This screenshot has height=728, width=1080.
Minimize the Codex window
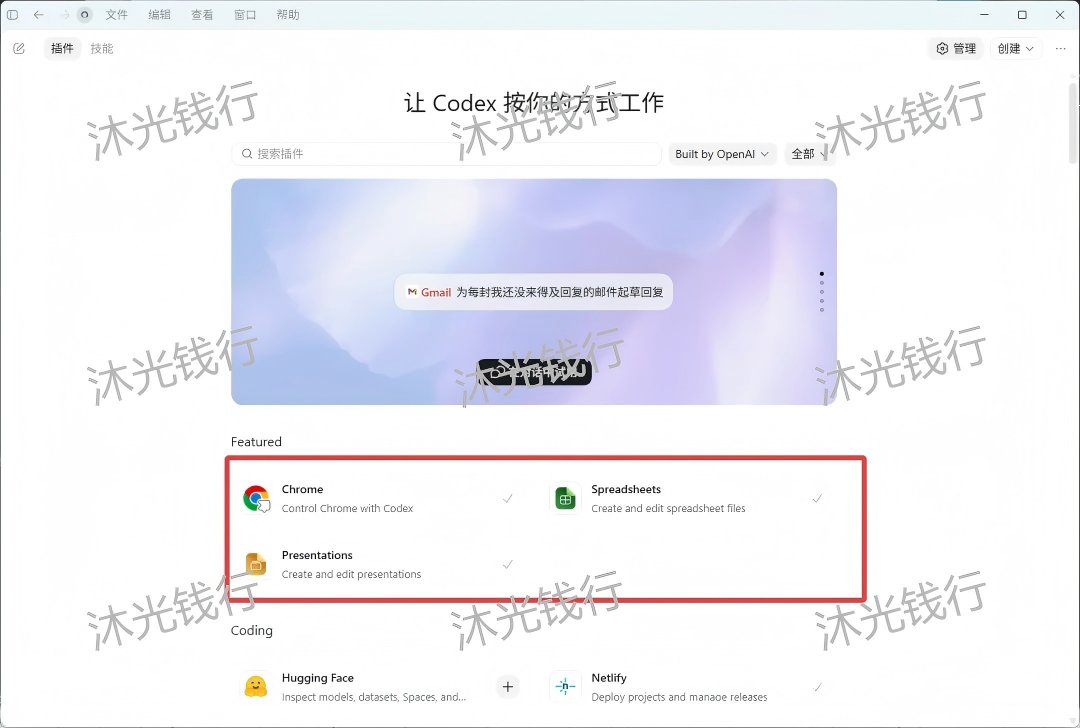coord(985,14)
